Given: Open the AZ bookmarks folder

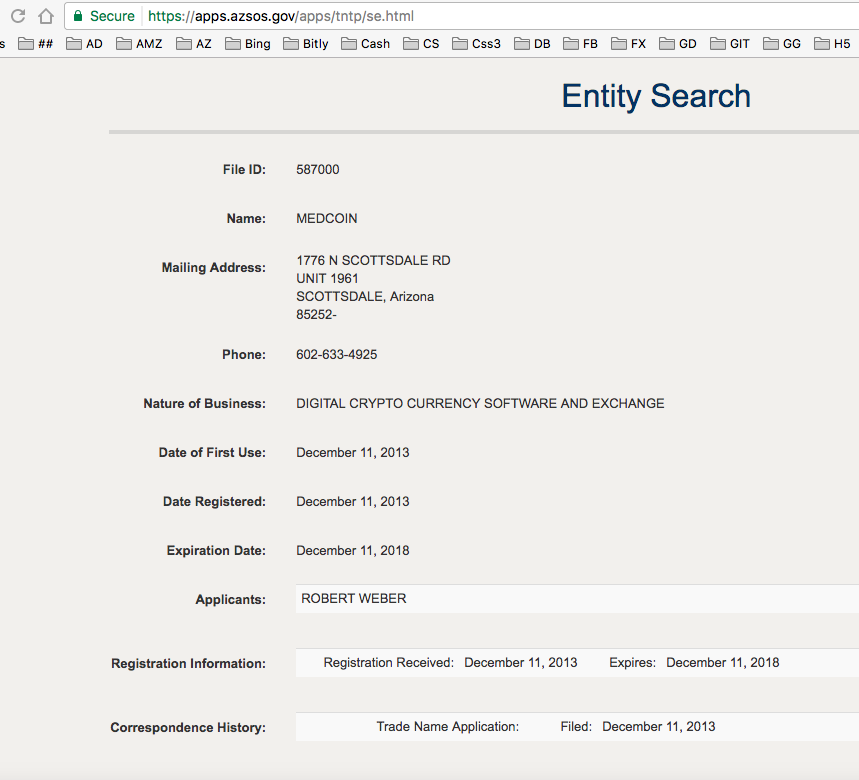Looking at the screenshot, I should (x=194, y=44).
